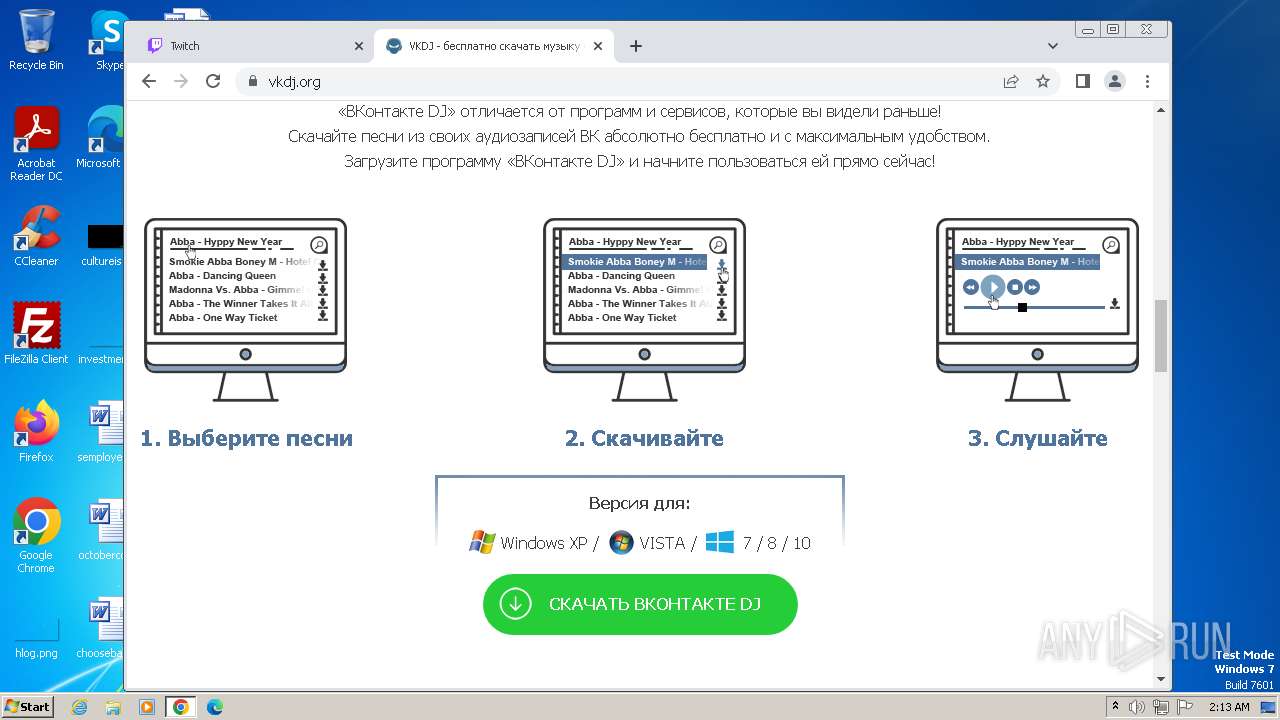Image resolution: width=1280 pixels, height=720 pixels.
Task: Open the hlog.png desktop file
Action: [36, 628]
